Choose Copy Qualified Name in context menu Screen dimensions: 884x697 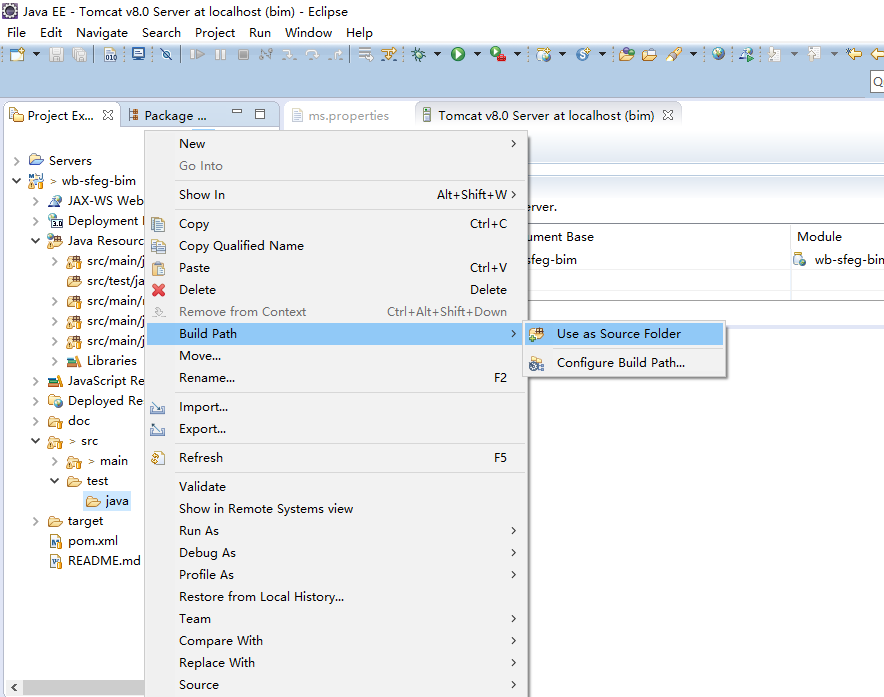click(336, 246)
